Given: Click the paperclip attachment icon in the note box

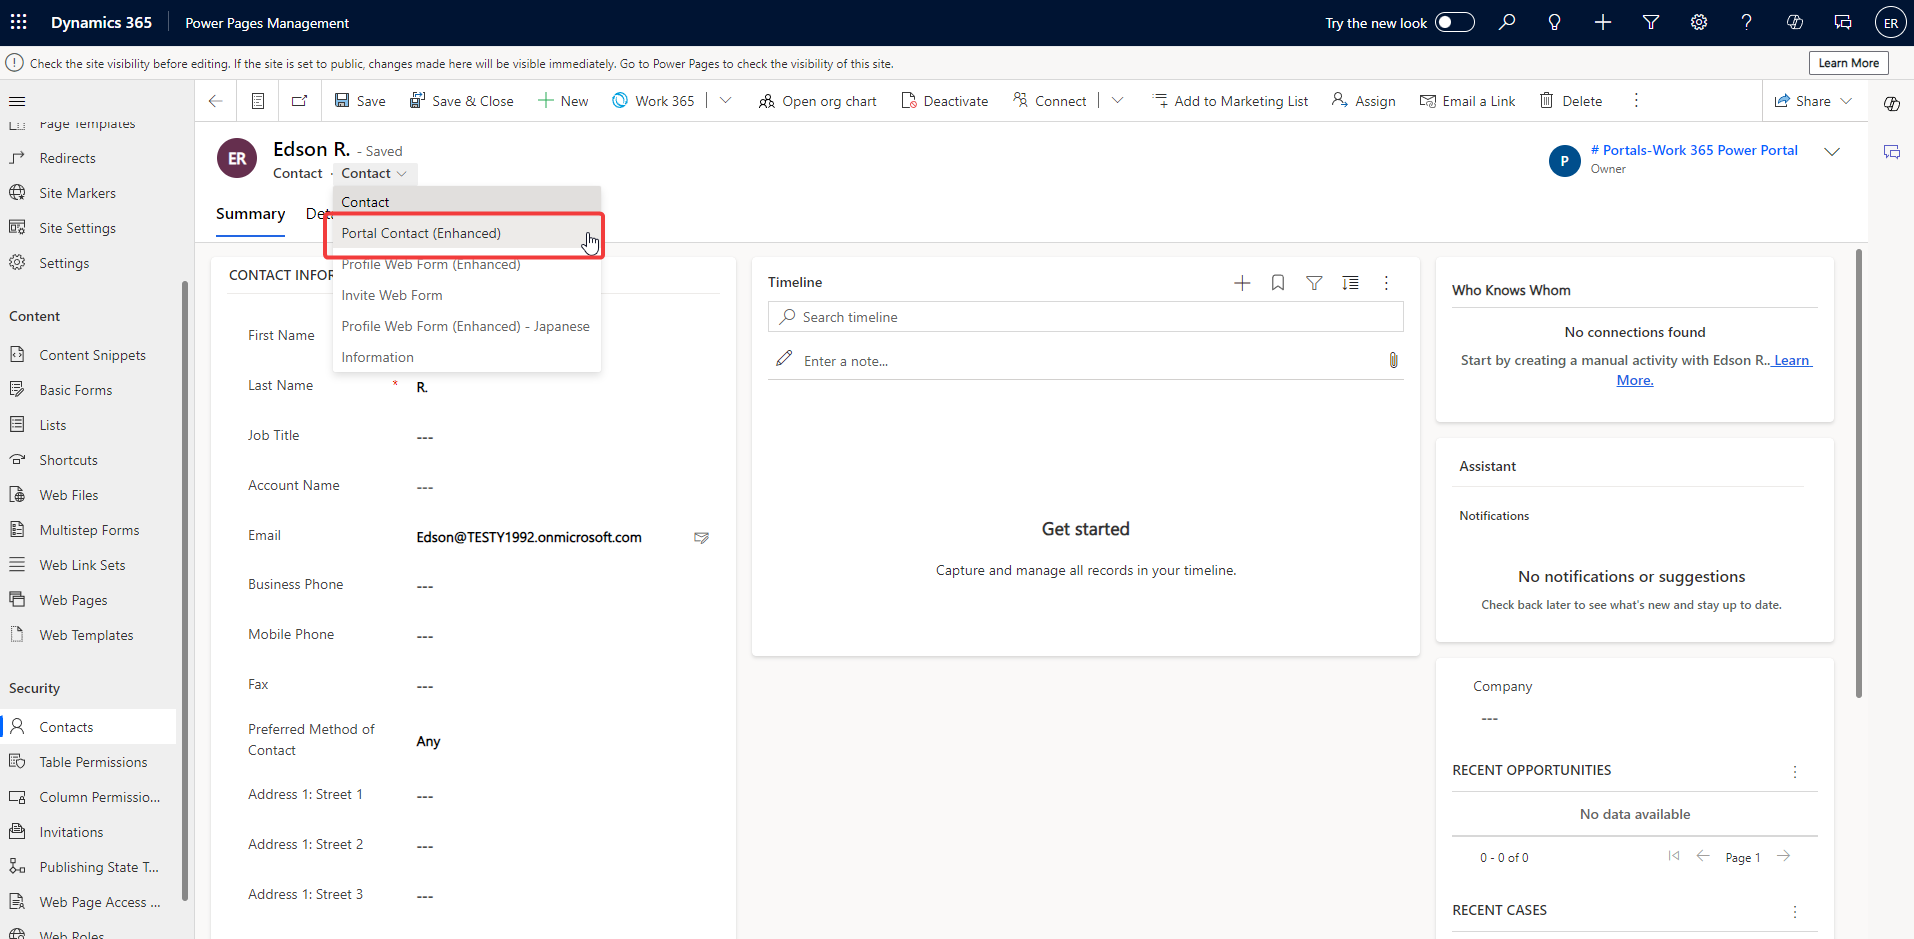Looking at the screenshot, I should pyautogui.click(x=1393, y=360).
